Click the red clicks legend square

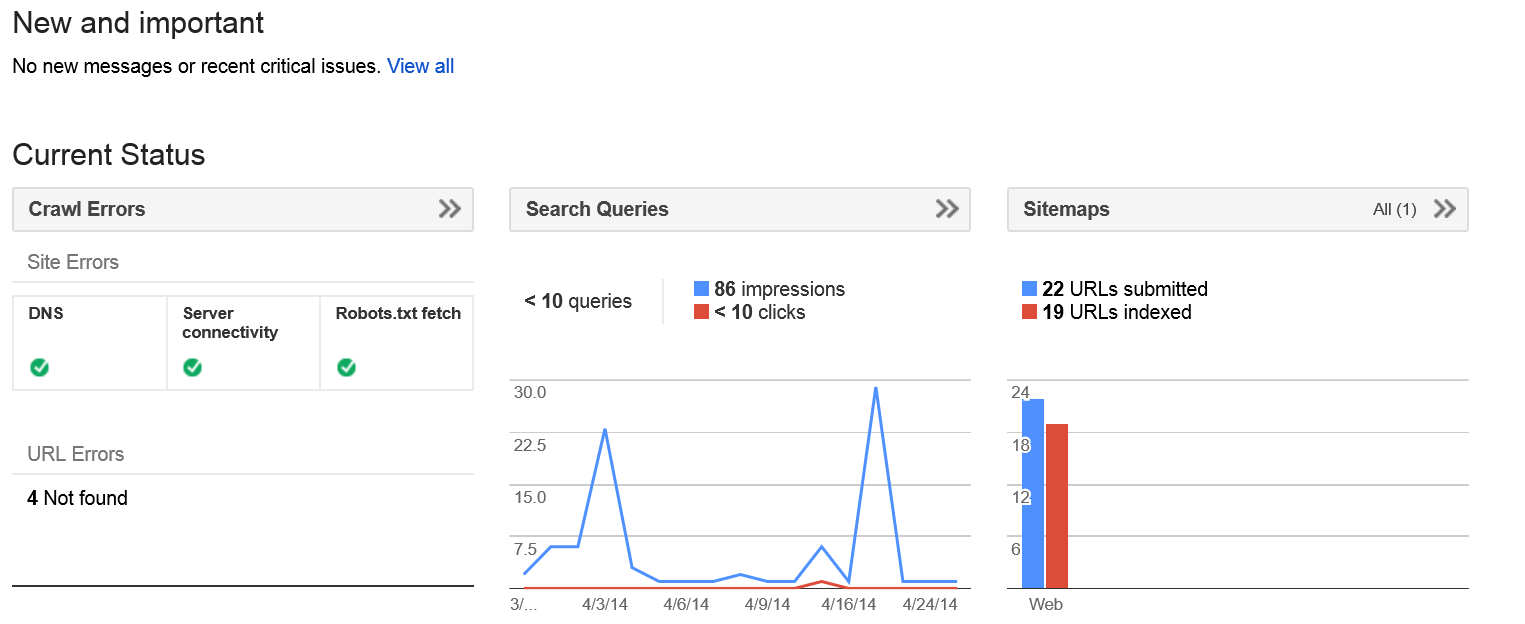coord(701,312)
